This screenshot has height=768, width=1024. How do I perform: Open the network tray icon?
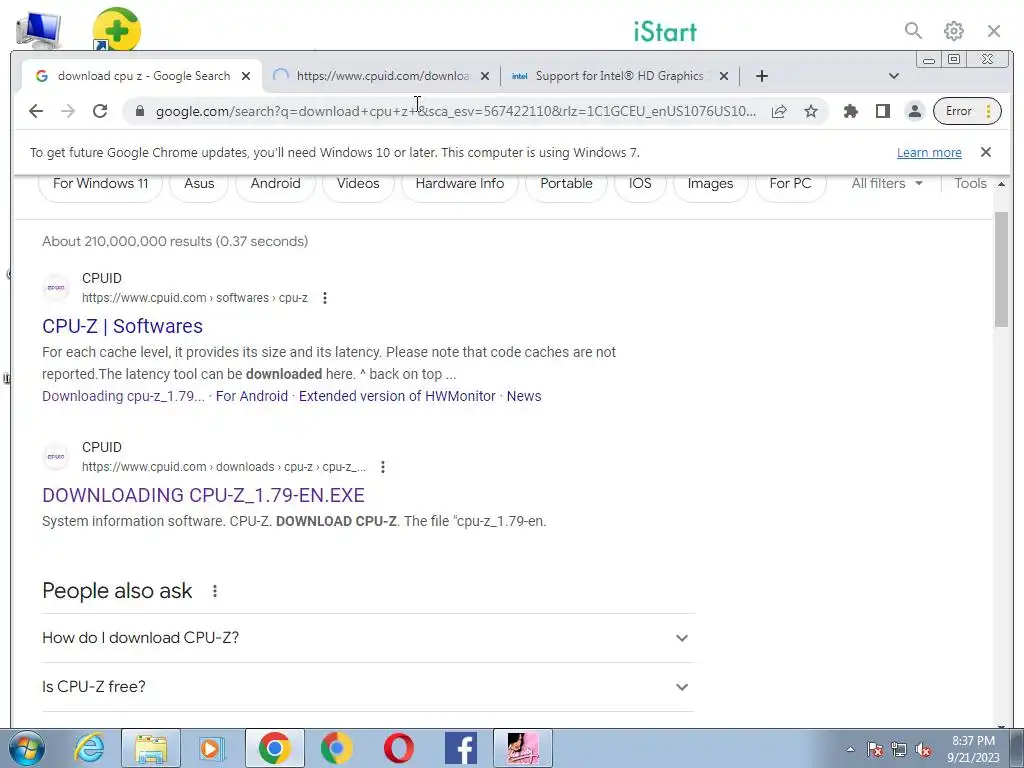point(899,750)
